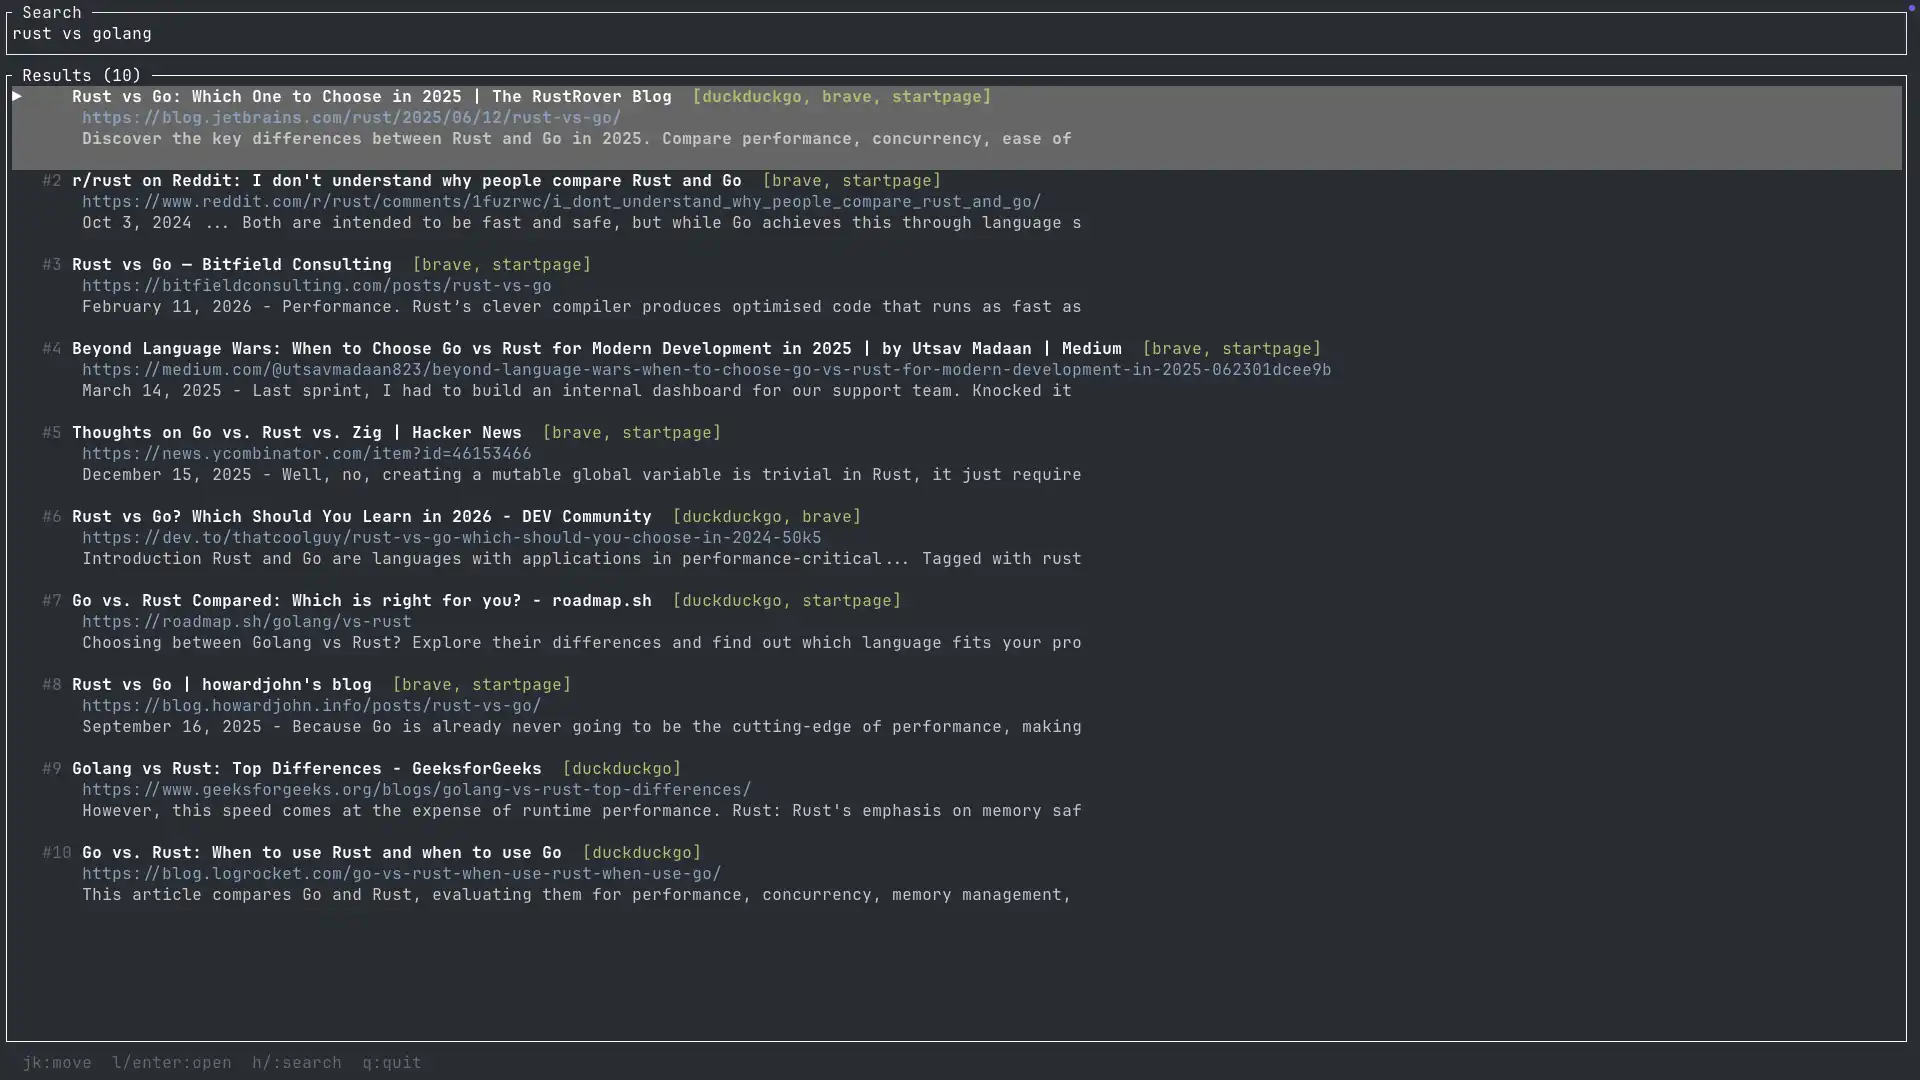Click the "[duckduckgo, brave, startpage]" source tag
Image resolution: width=1920 pixels, height=1080 pixels.
click(x=842, y=97)
